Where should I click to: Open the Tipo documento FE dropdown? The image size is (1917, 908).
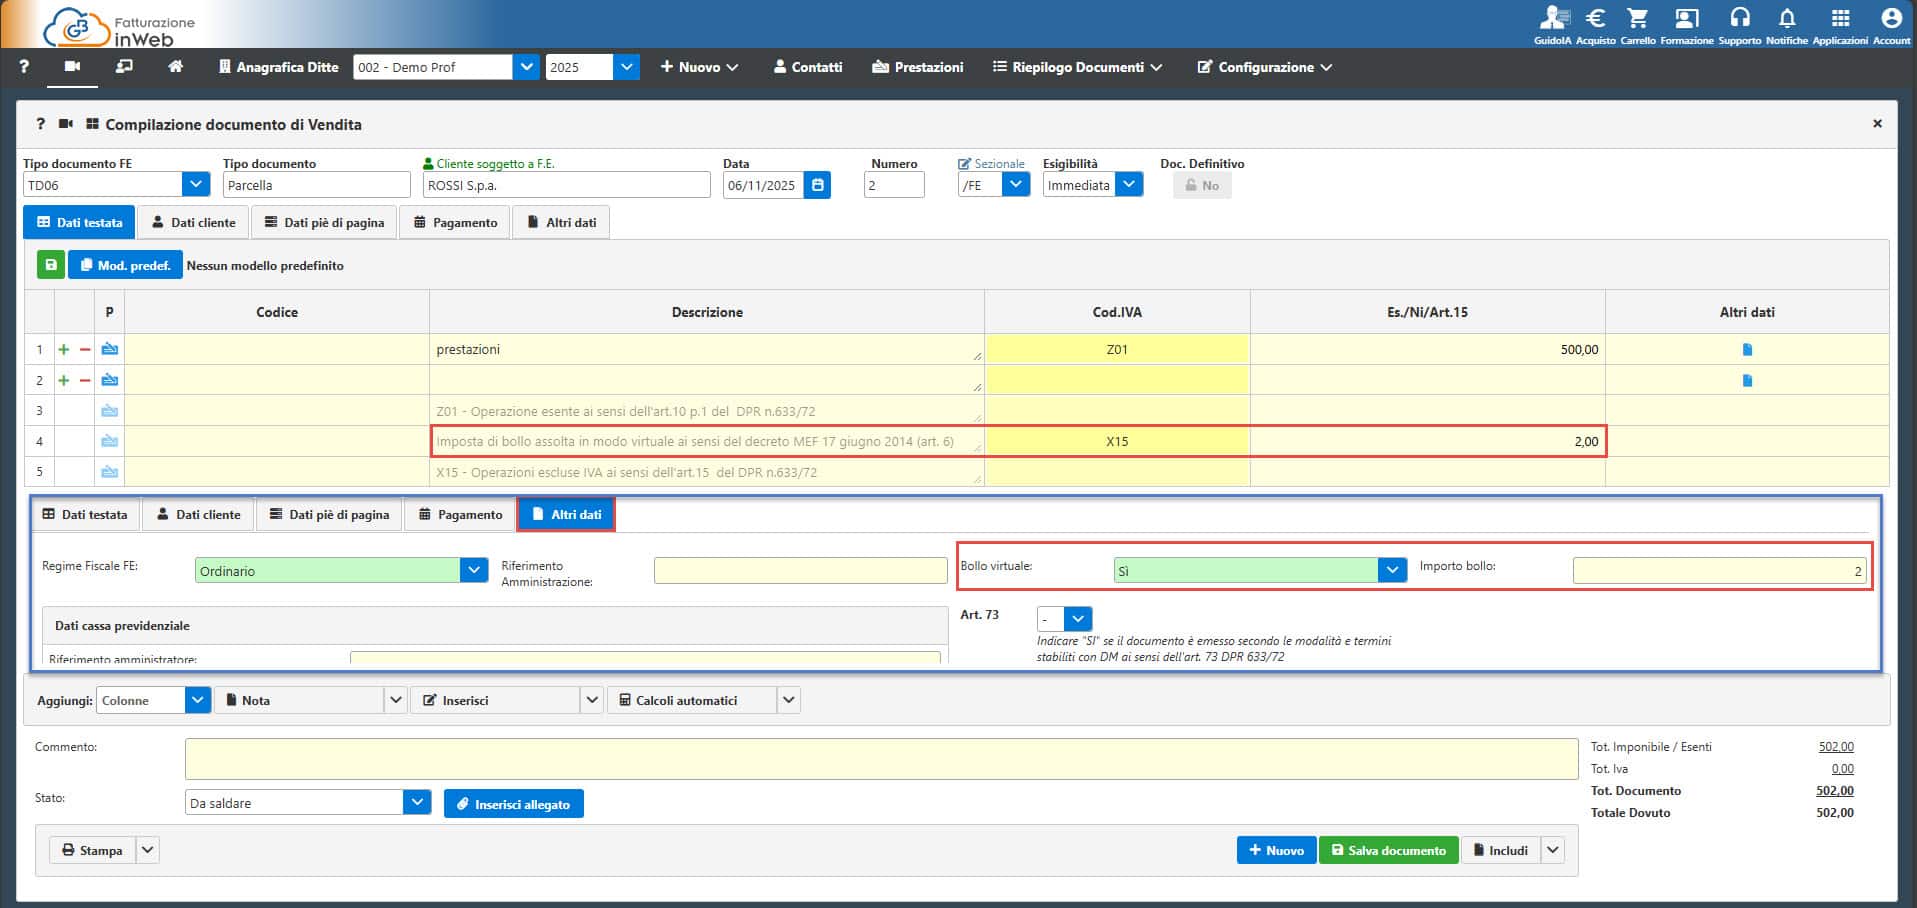point(196,185)
